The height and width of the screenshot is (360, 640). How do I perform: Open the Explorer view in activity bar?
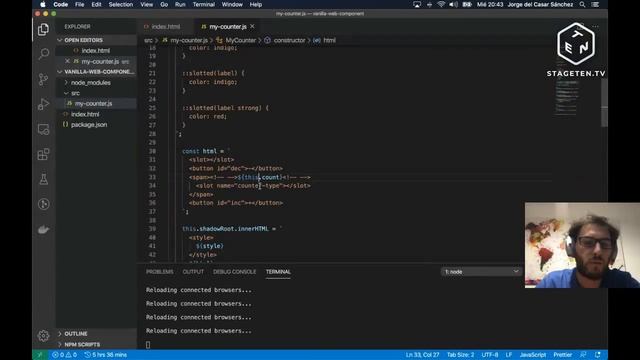click(x=43, y=29)
